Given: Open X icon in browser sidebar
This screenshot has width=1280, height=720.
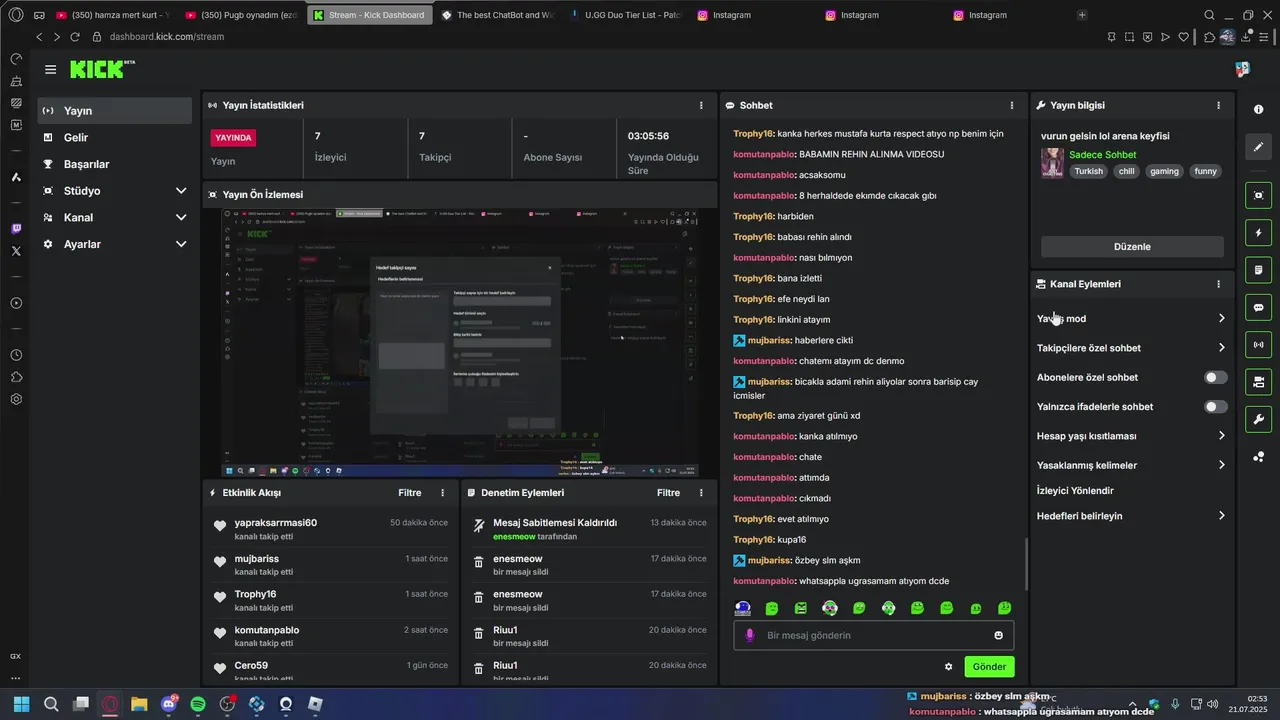Looking at the screenshot, I should click(x=16, y=251).
